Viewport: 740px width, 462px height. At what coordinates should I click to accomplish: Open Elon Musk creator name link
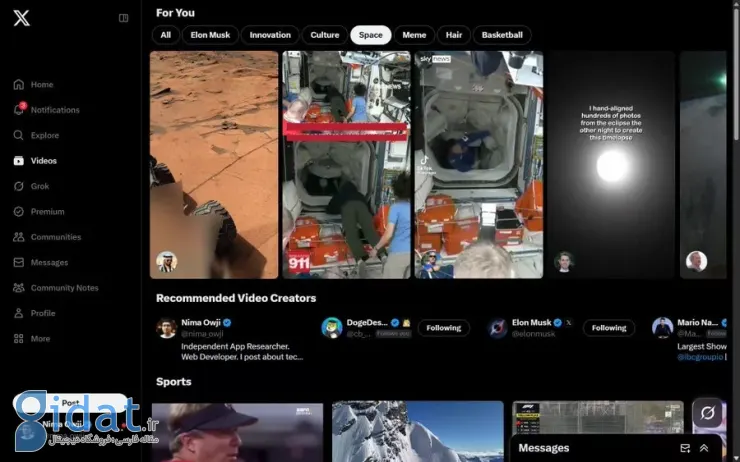(x=531, y=323)
